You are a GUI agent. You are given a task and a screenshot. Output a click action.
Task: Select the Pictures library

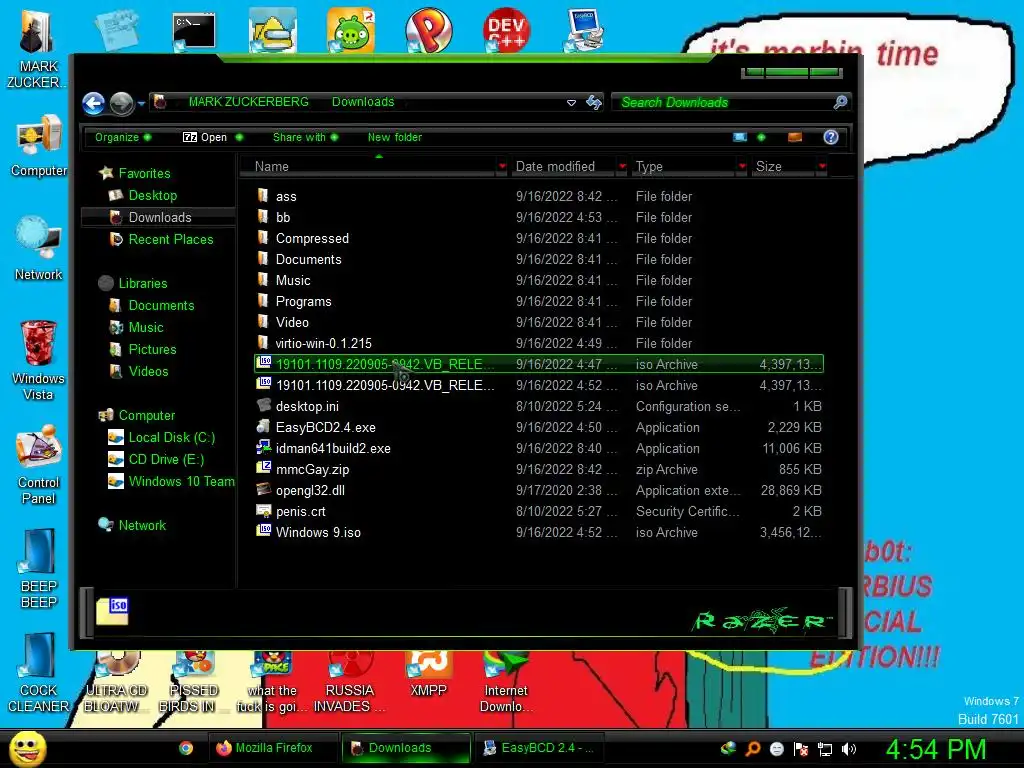tap(143, 349)
